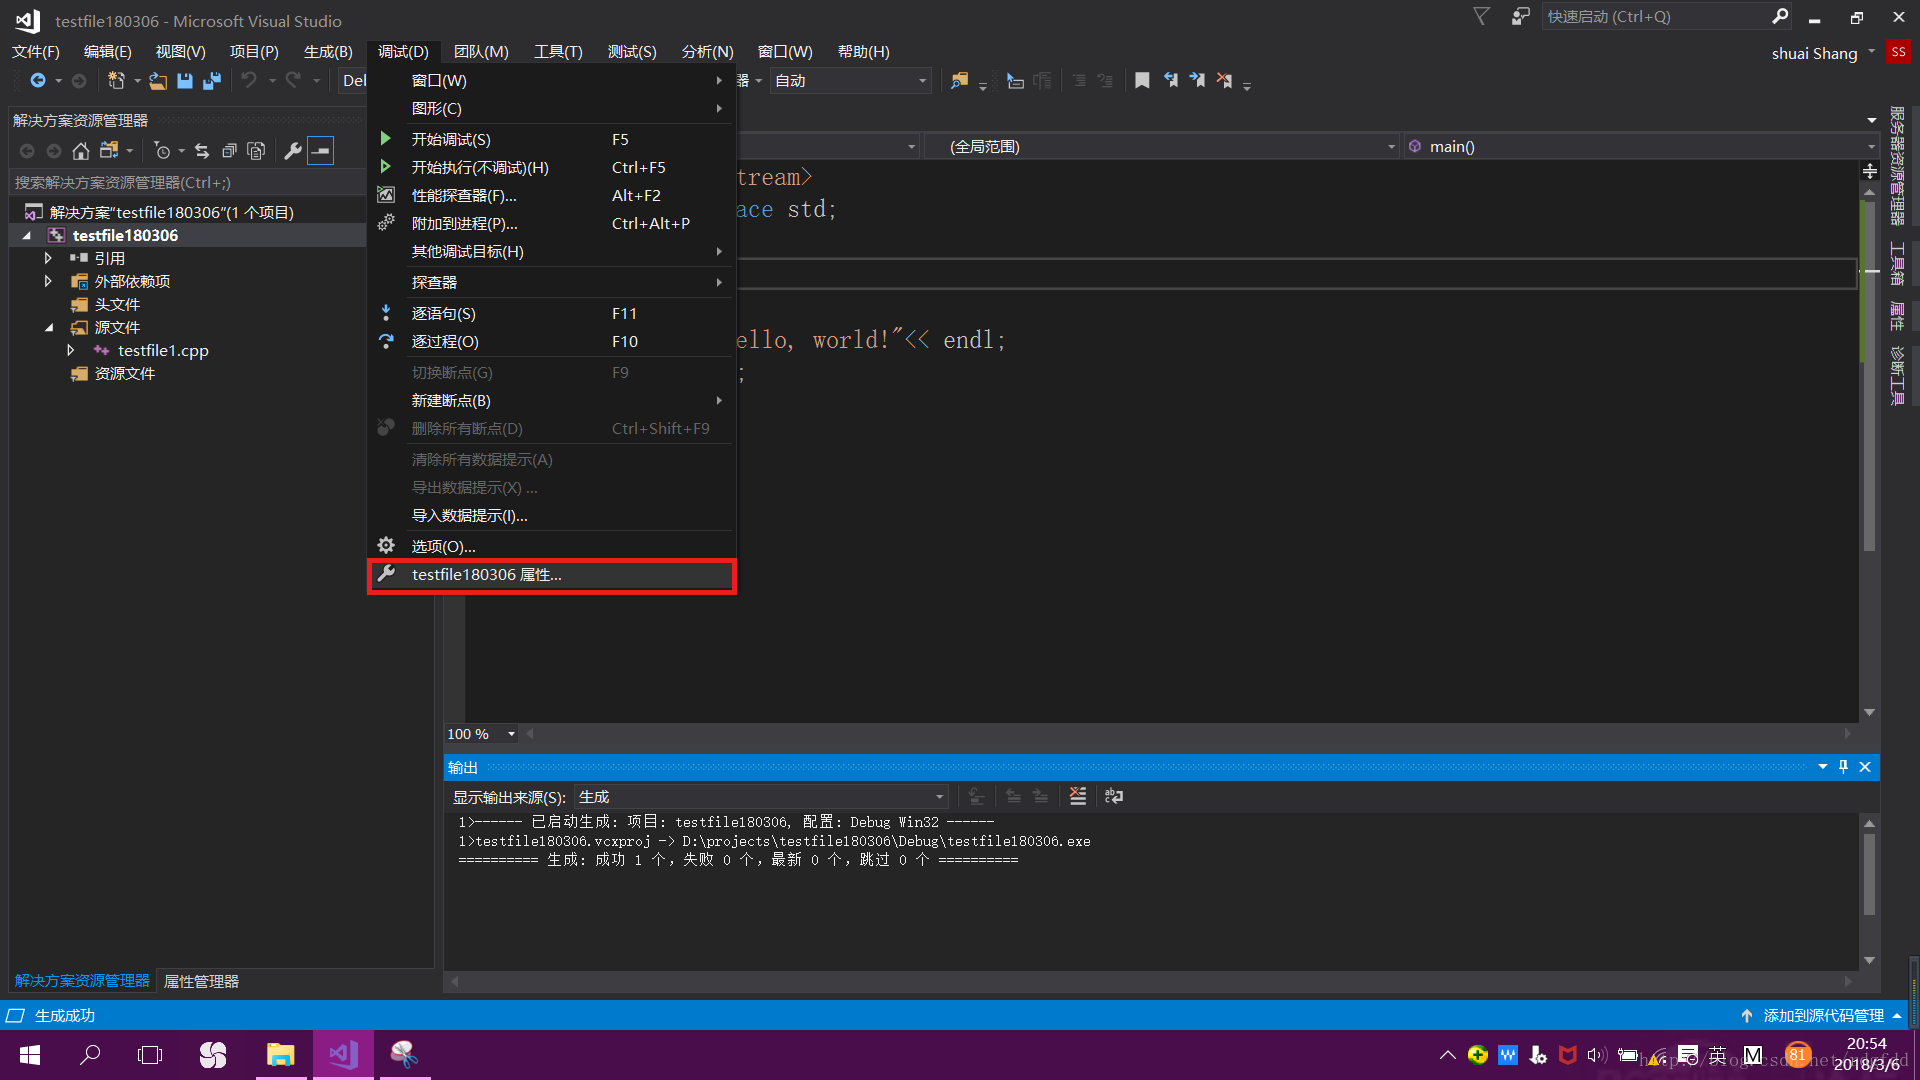Switch to the 属性管理器 tab
This screenshot has width=1920, height=1080.
201,981
